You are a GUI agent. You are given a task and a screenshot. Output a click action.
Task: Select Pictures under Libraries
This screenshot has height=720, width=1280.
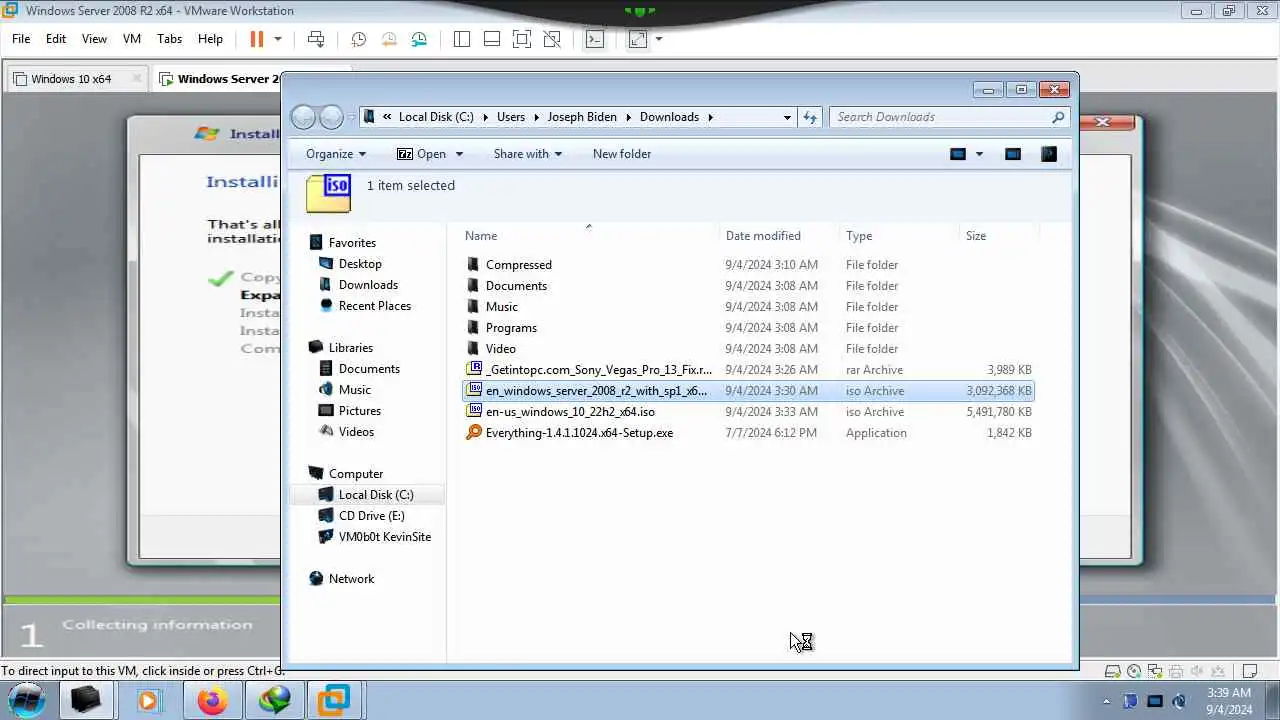pos(359,411)
